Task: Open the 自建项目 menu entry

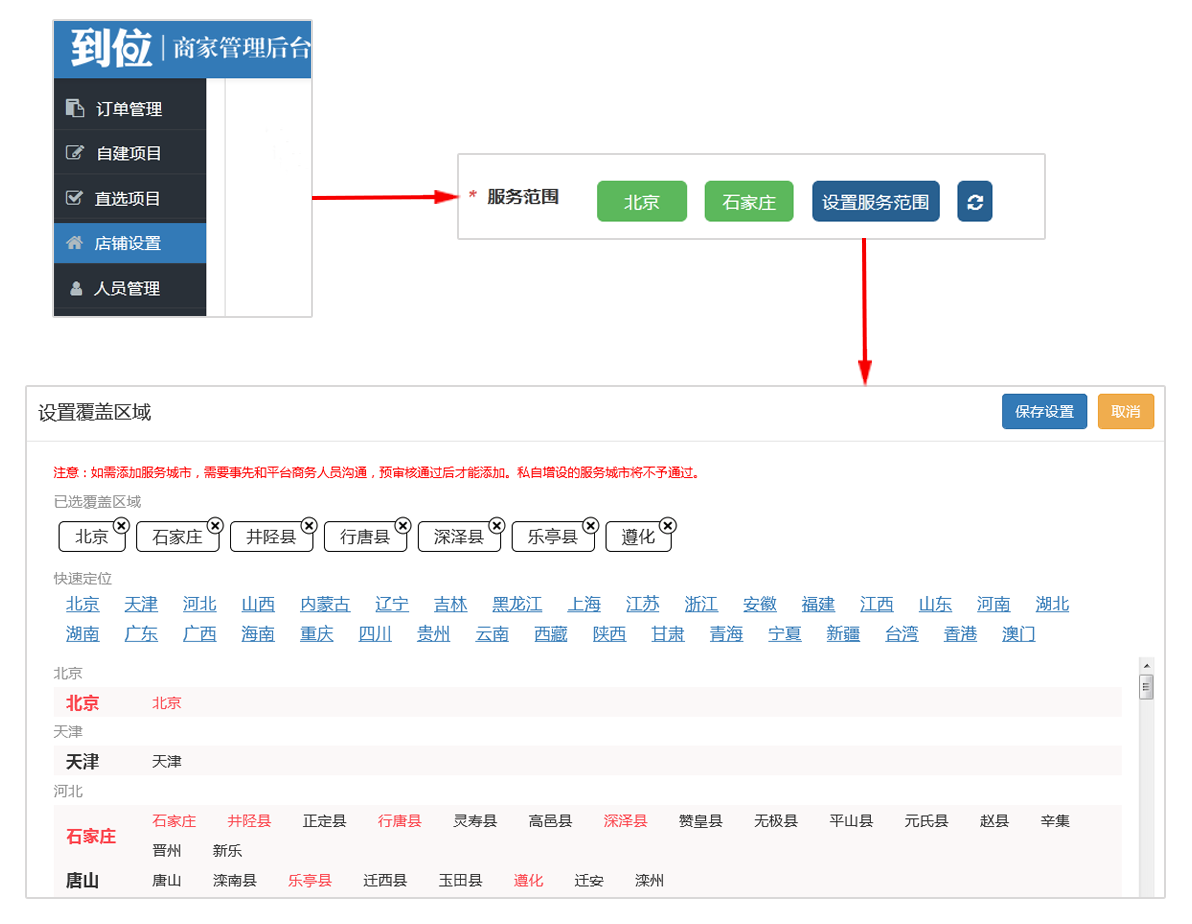Action: click(129, 154)
